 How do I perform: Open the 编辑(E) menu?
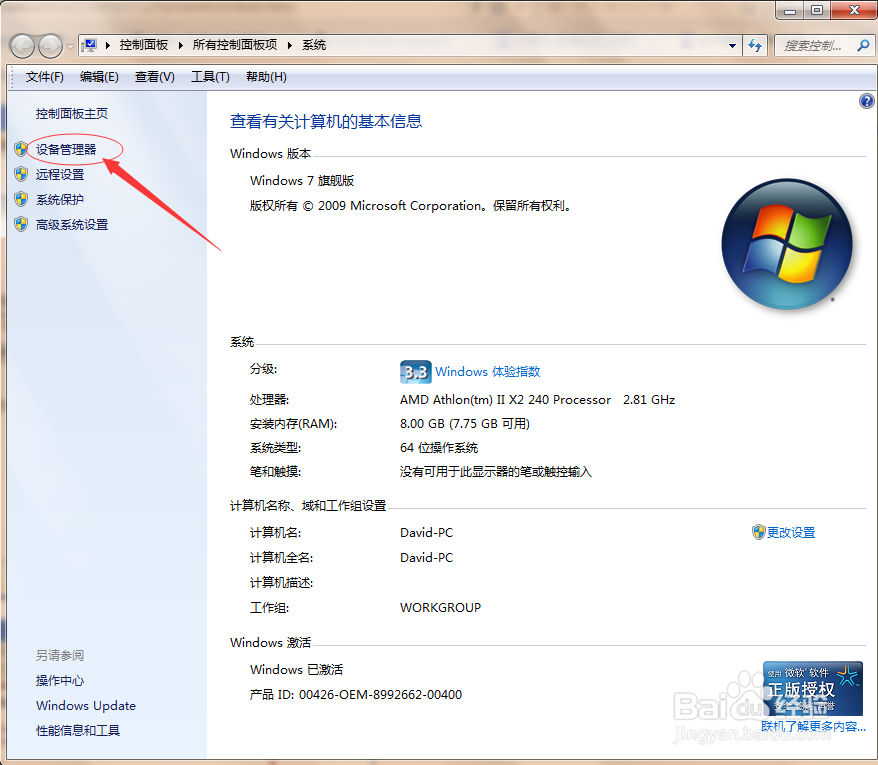[x=99, y=77]
